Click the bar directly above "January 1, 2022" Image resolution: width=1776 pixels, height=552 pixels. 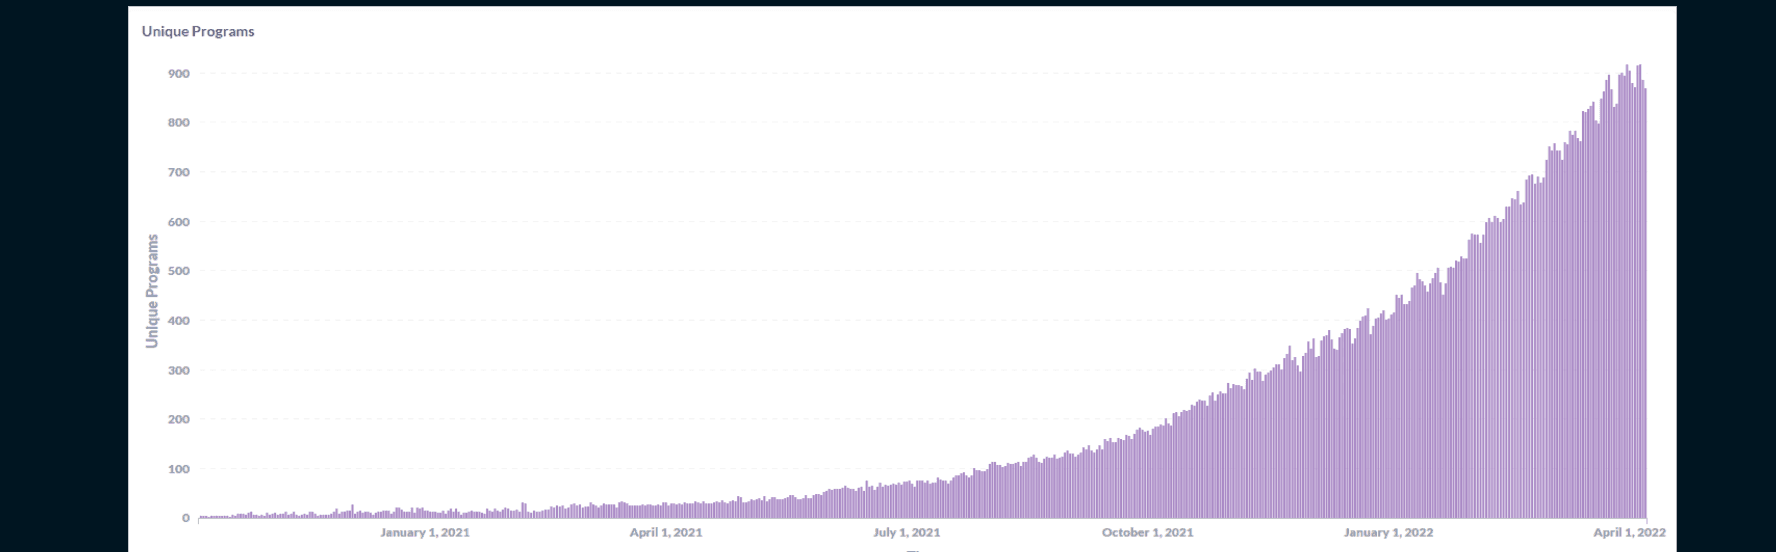[x=1388, y=420]
